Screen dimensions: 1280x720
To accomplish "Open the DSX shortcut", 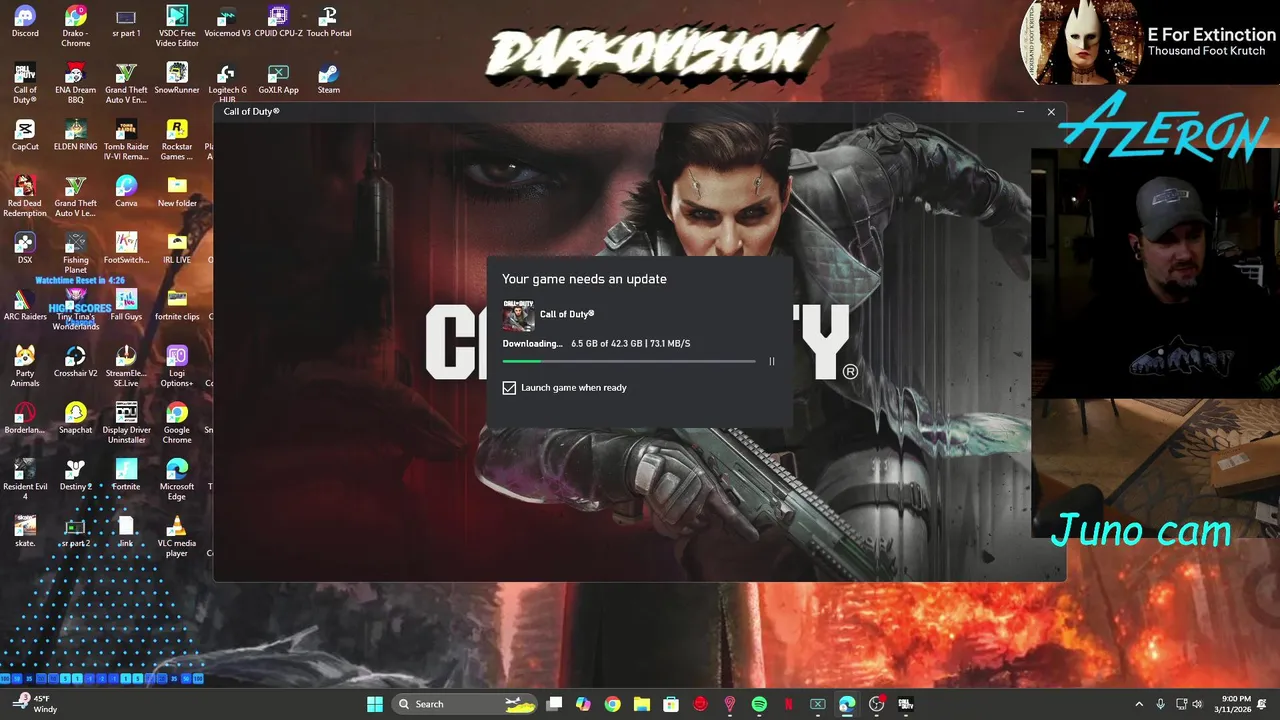I will (x=25, y=248).
